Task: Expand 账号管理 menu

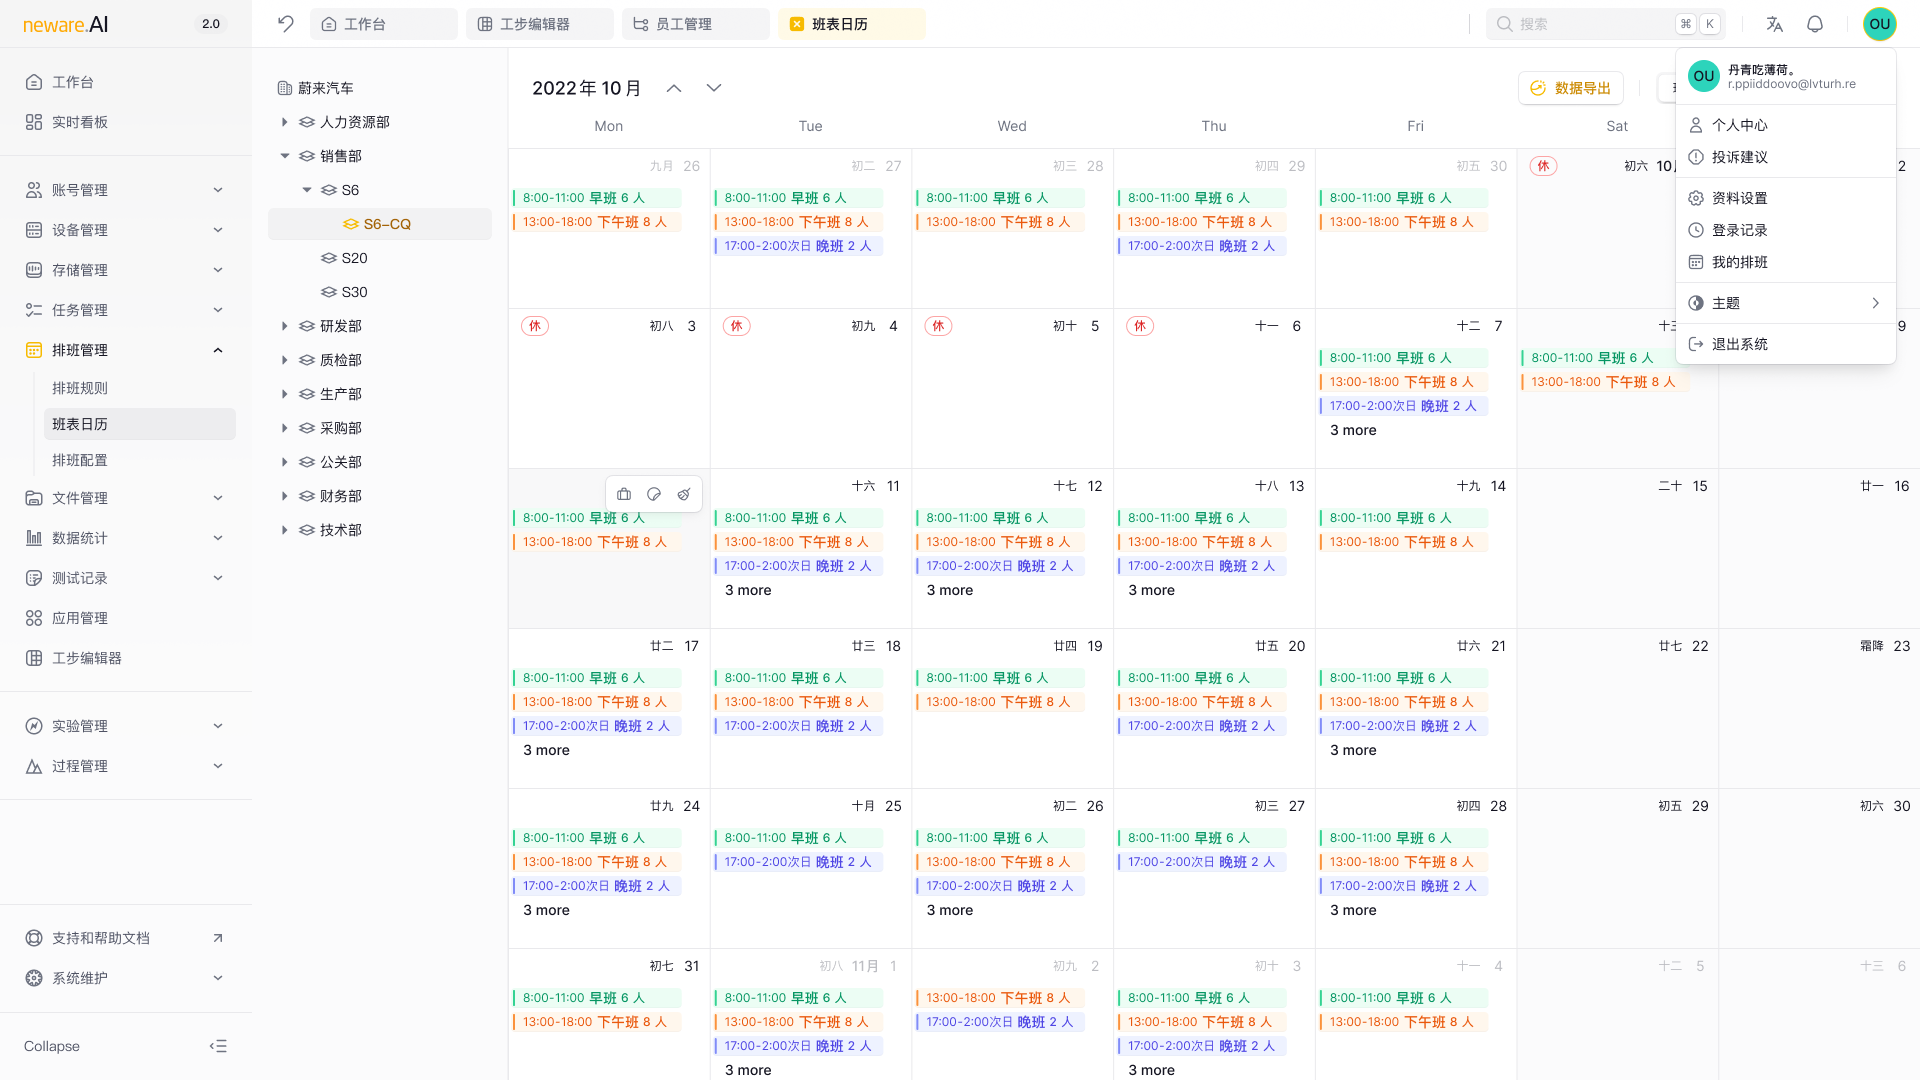Action: (x=126, y=190)
